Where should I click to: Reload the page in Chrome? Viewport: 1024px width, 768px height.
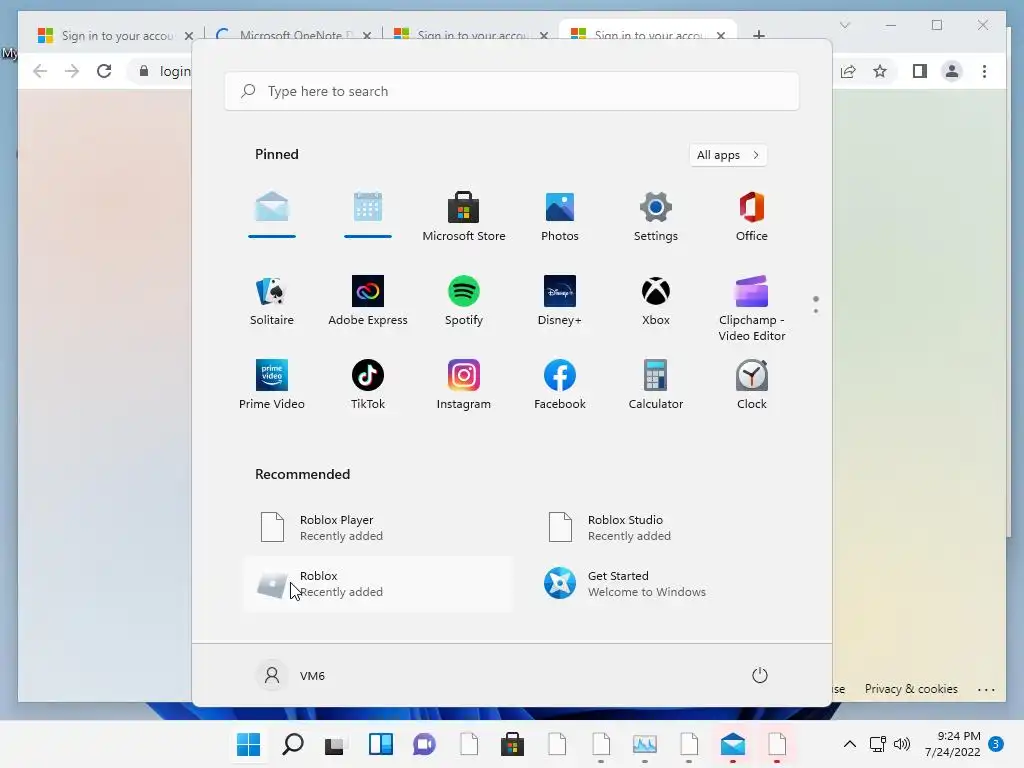(x=104, y=71)
